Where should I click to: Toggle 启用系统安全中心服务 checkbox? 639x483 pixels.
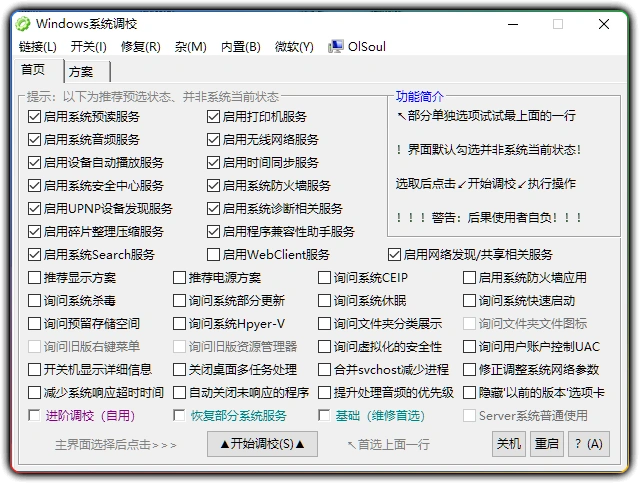(x=34, y=185)
